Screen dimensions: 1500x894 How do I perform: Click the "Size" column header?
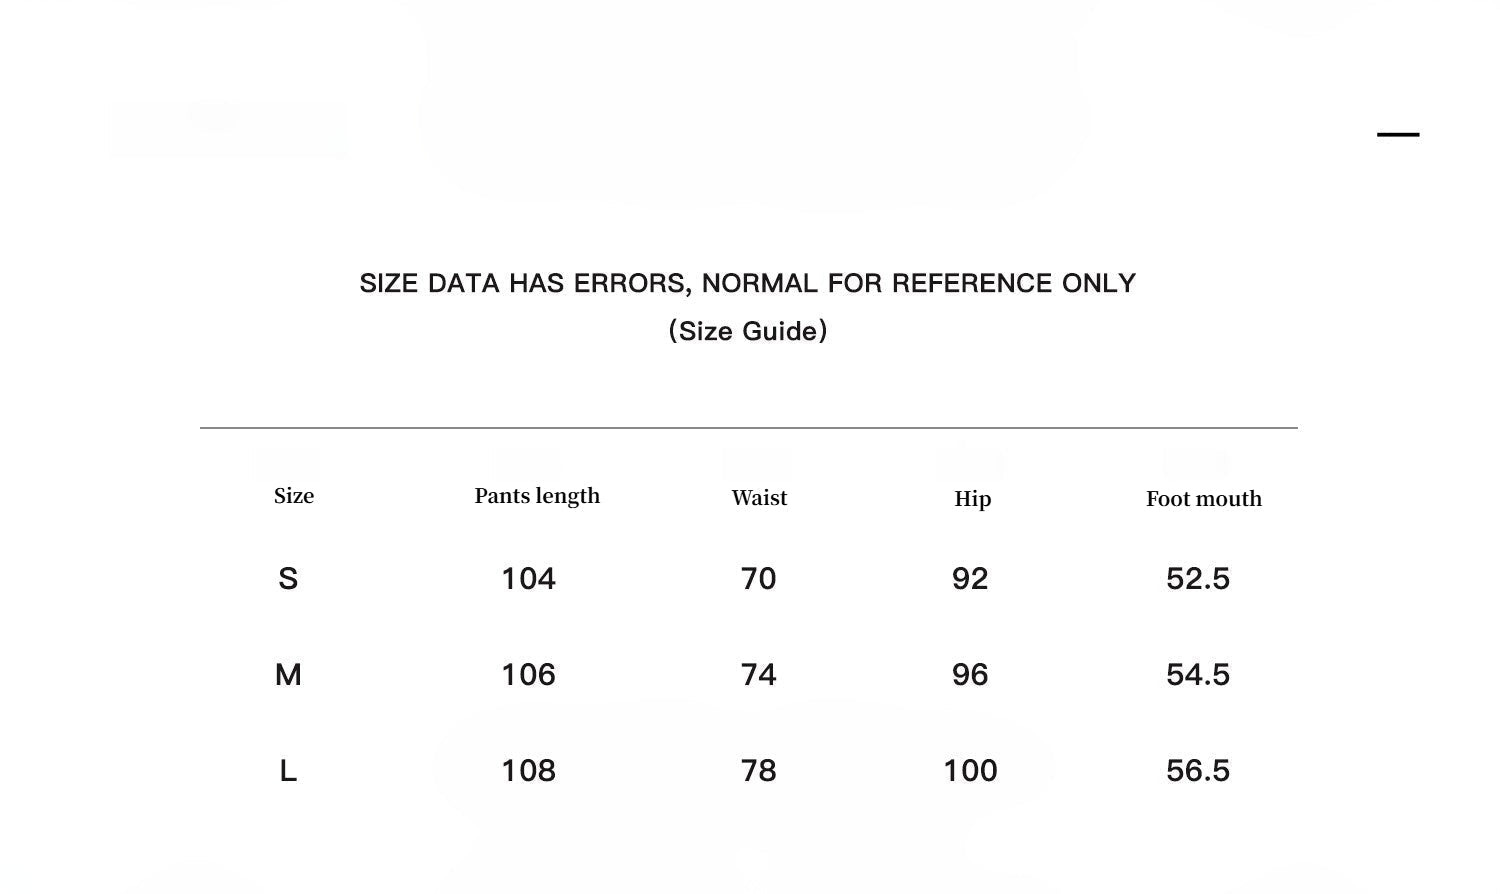tap(294, 496)
